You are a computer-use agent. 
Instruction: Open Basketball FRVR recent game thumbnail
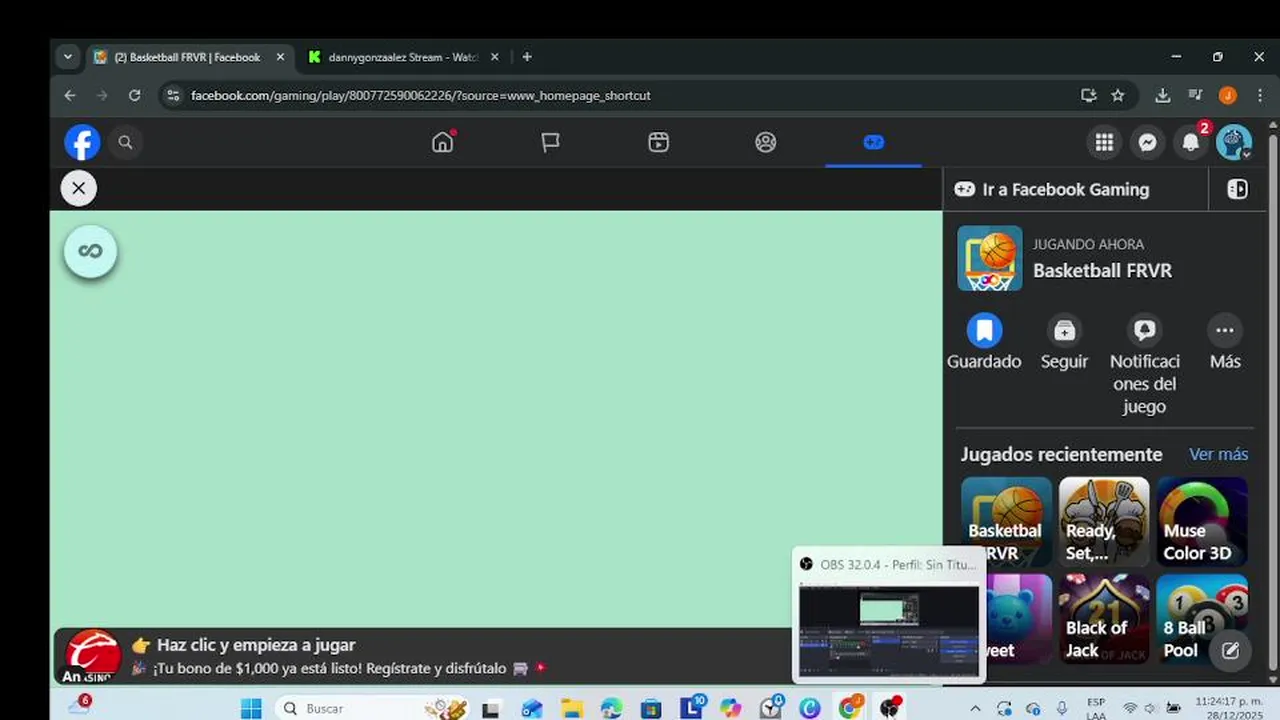click(1006, 522)
